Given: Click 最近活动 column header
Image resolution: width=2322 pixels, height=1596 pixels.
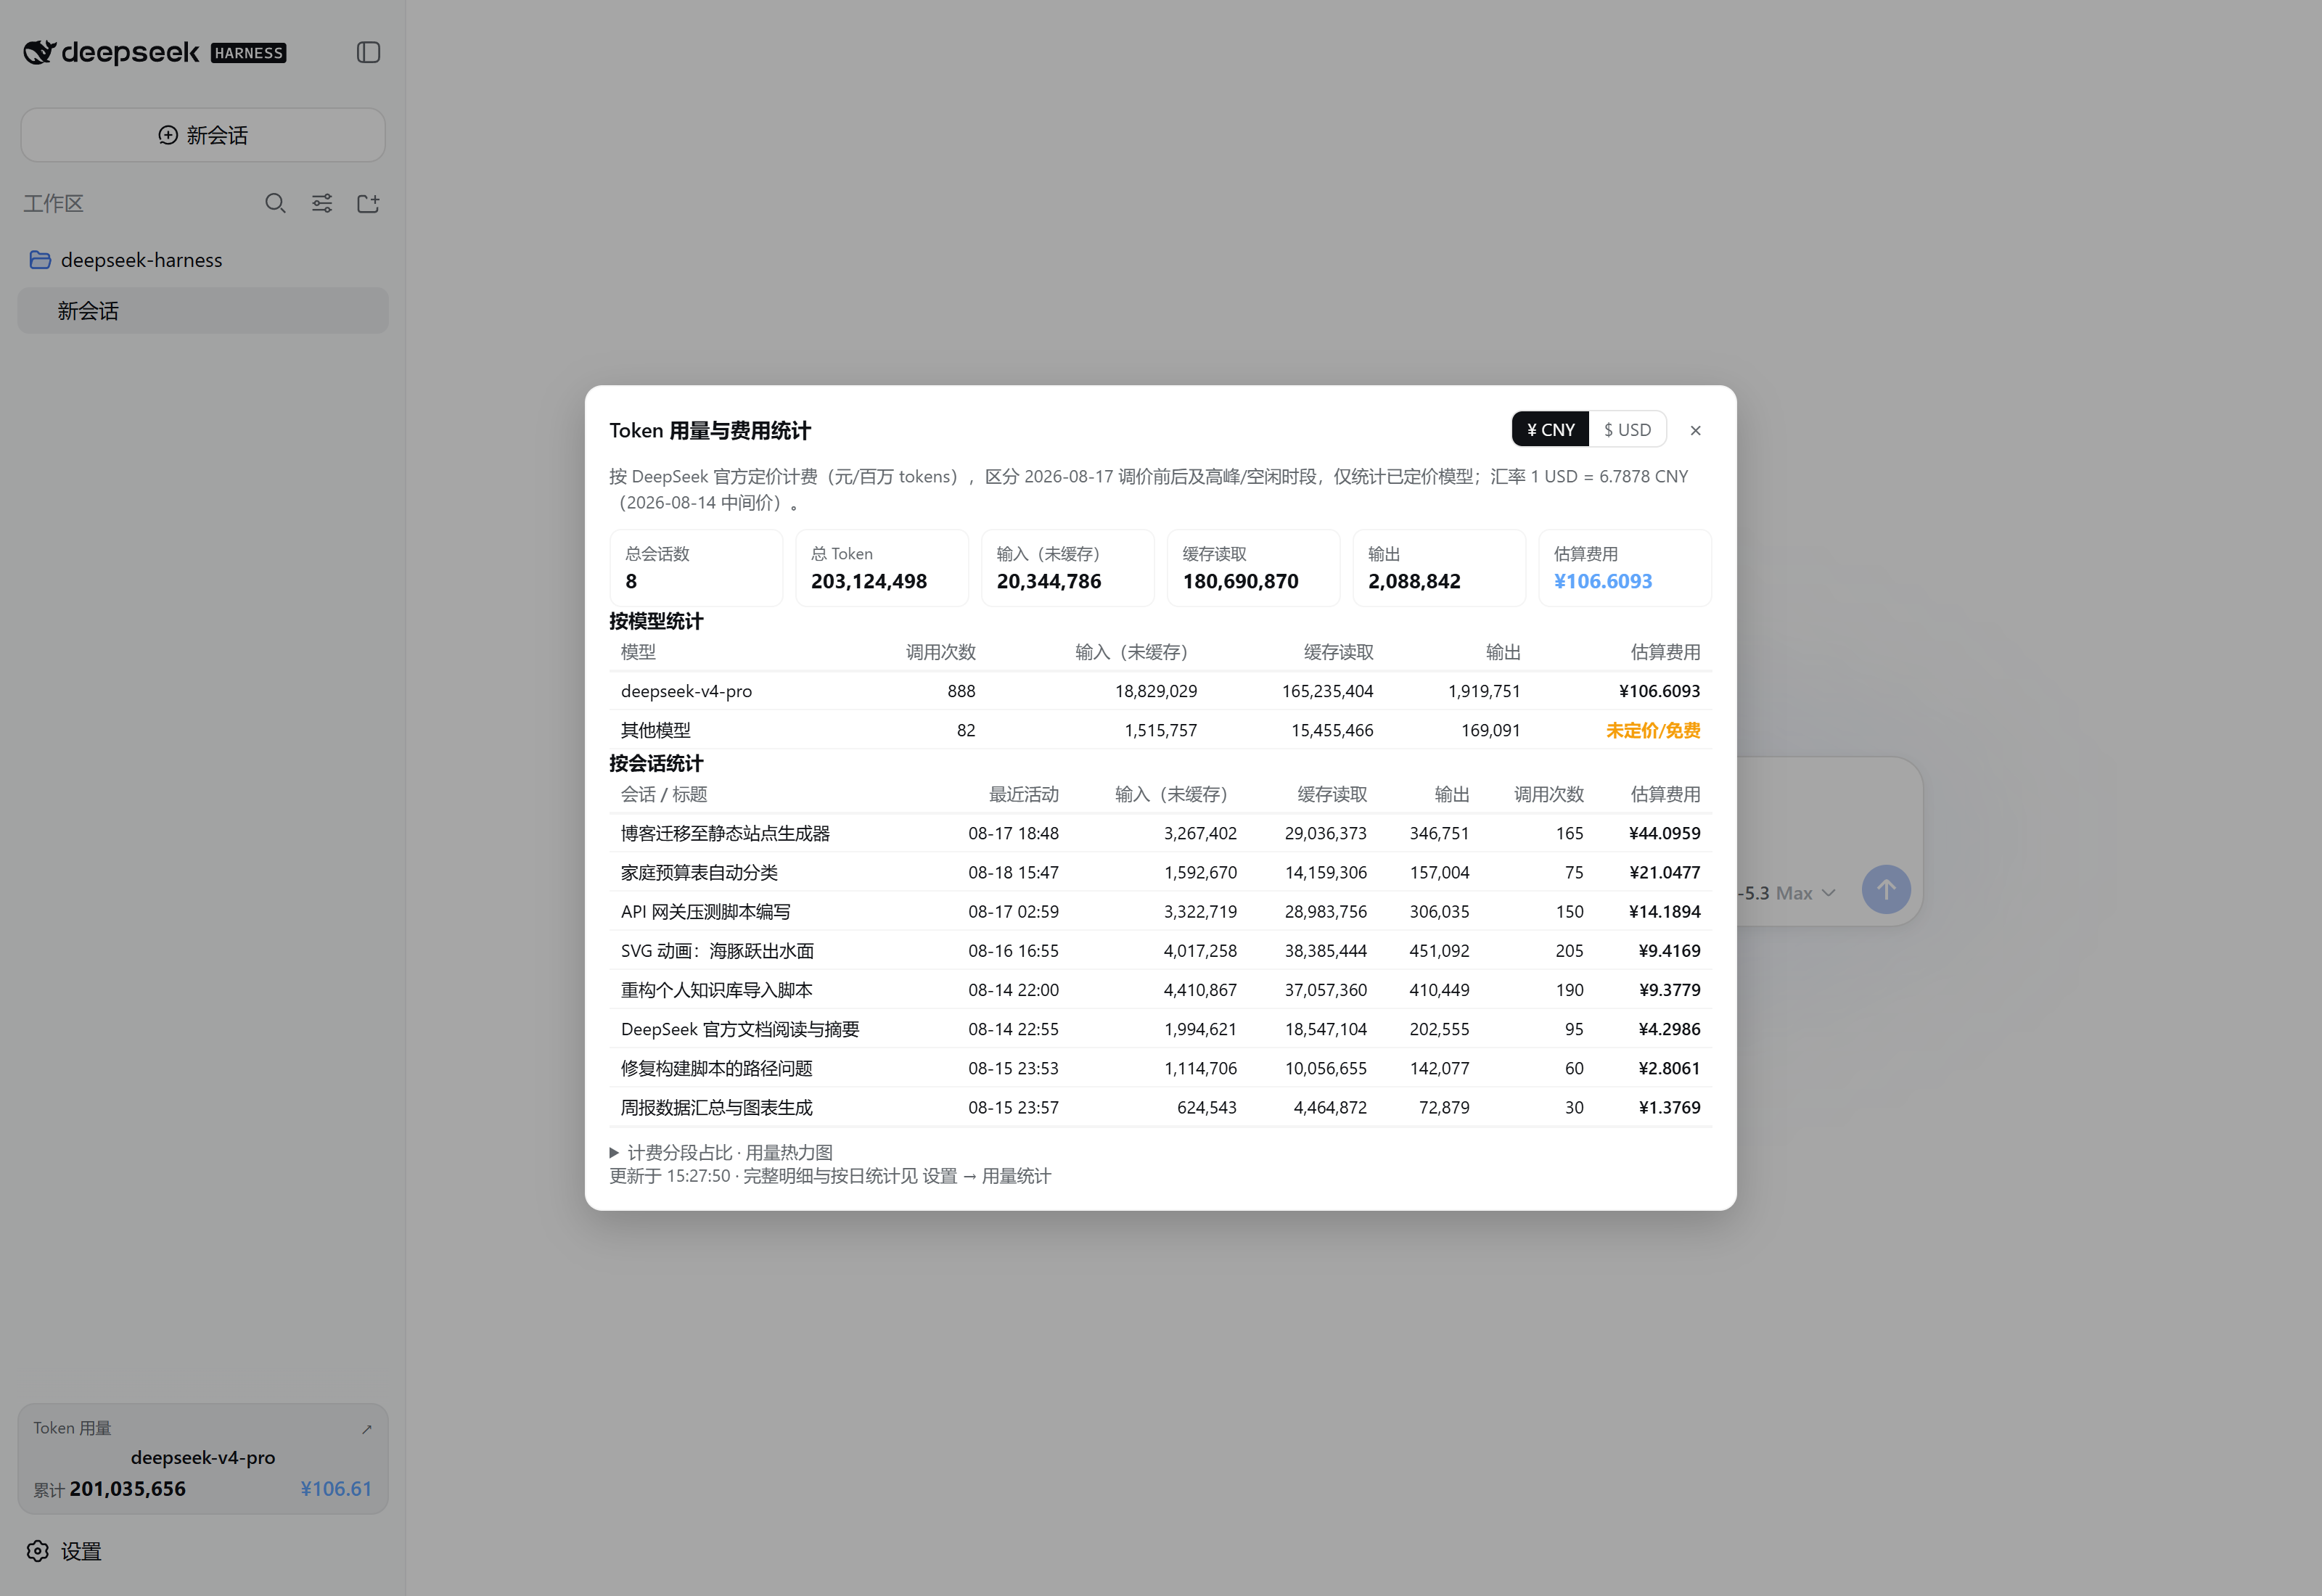Looking at the screenshot, I should click(1024, 794).
